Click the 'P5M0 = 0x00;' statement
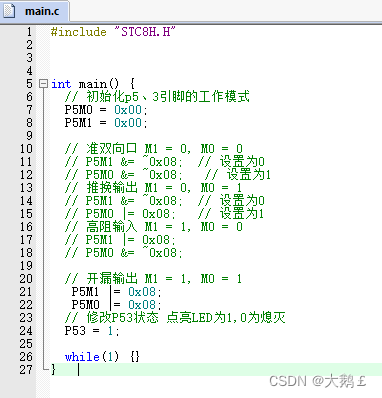 pos(106,110)
